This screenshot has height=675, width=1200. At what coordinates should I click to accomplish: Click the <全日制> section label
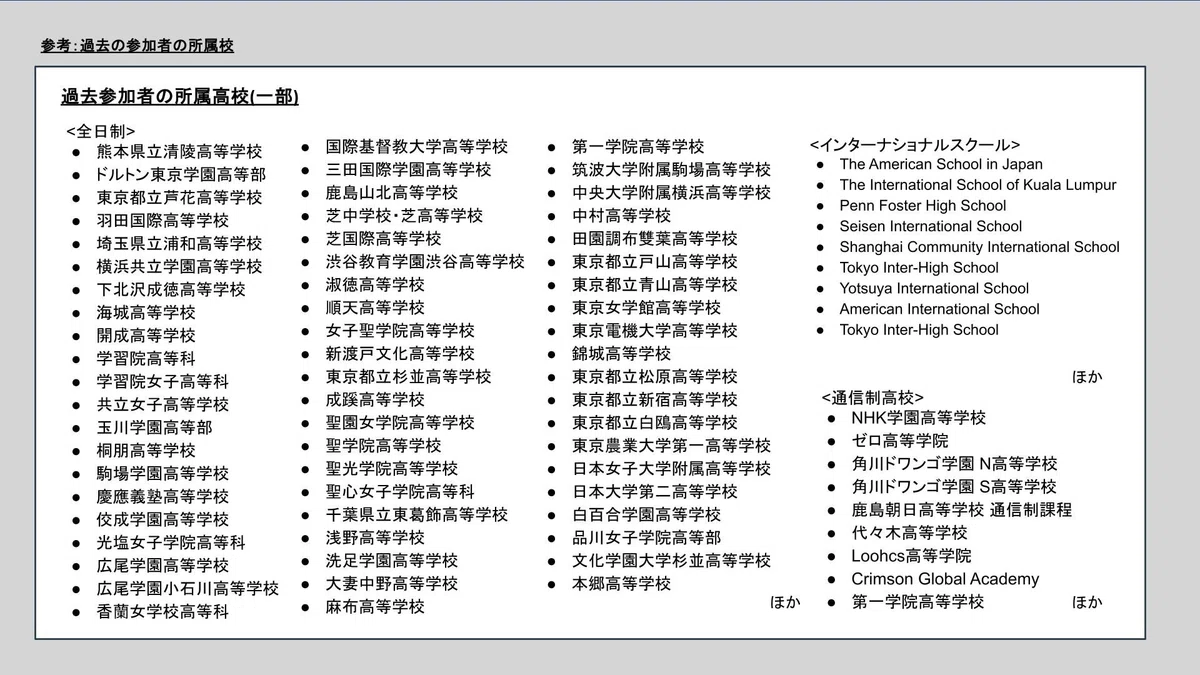click(x=101, y=131)
